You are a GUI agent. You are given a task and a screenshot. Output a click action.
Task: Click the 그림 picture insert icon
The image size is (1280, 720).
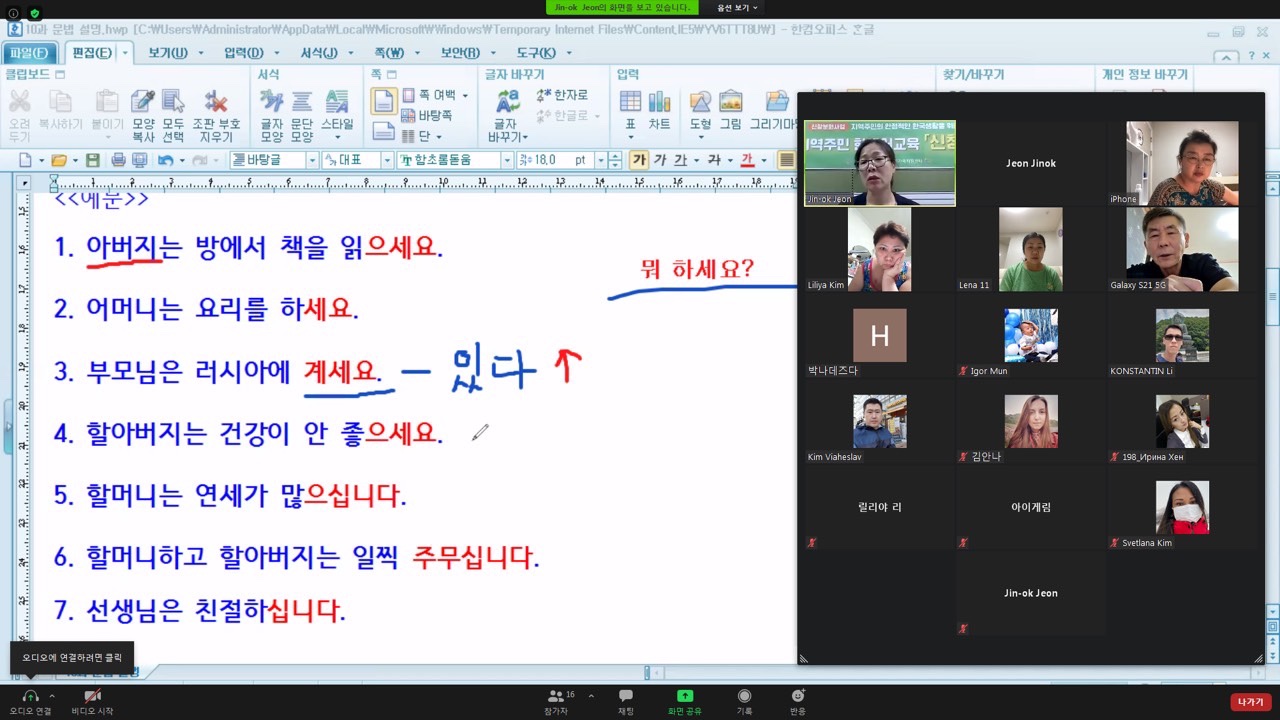731,101
